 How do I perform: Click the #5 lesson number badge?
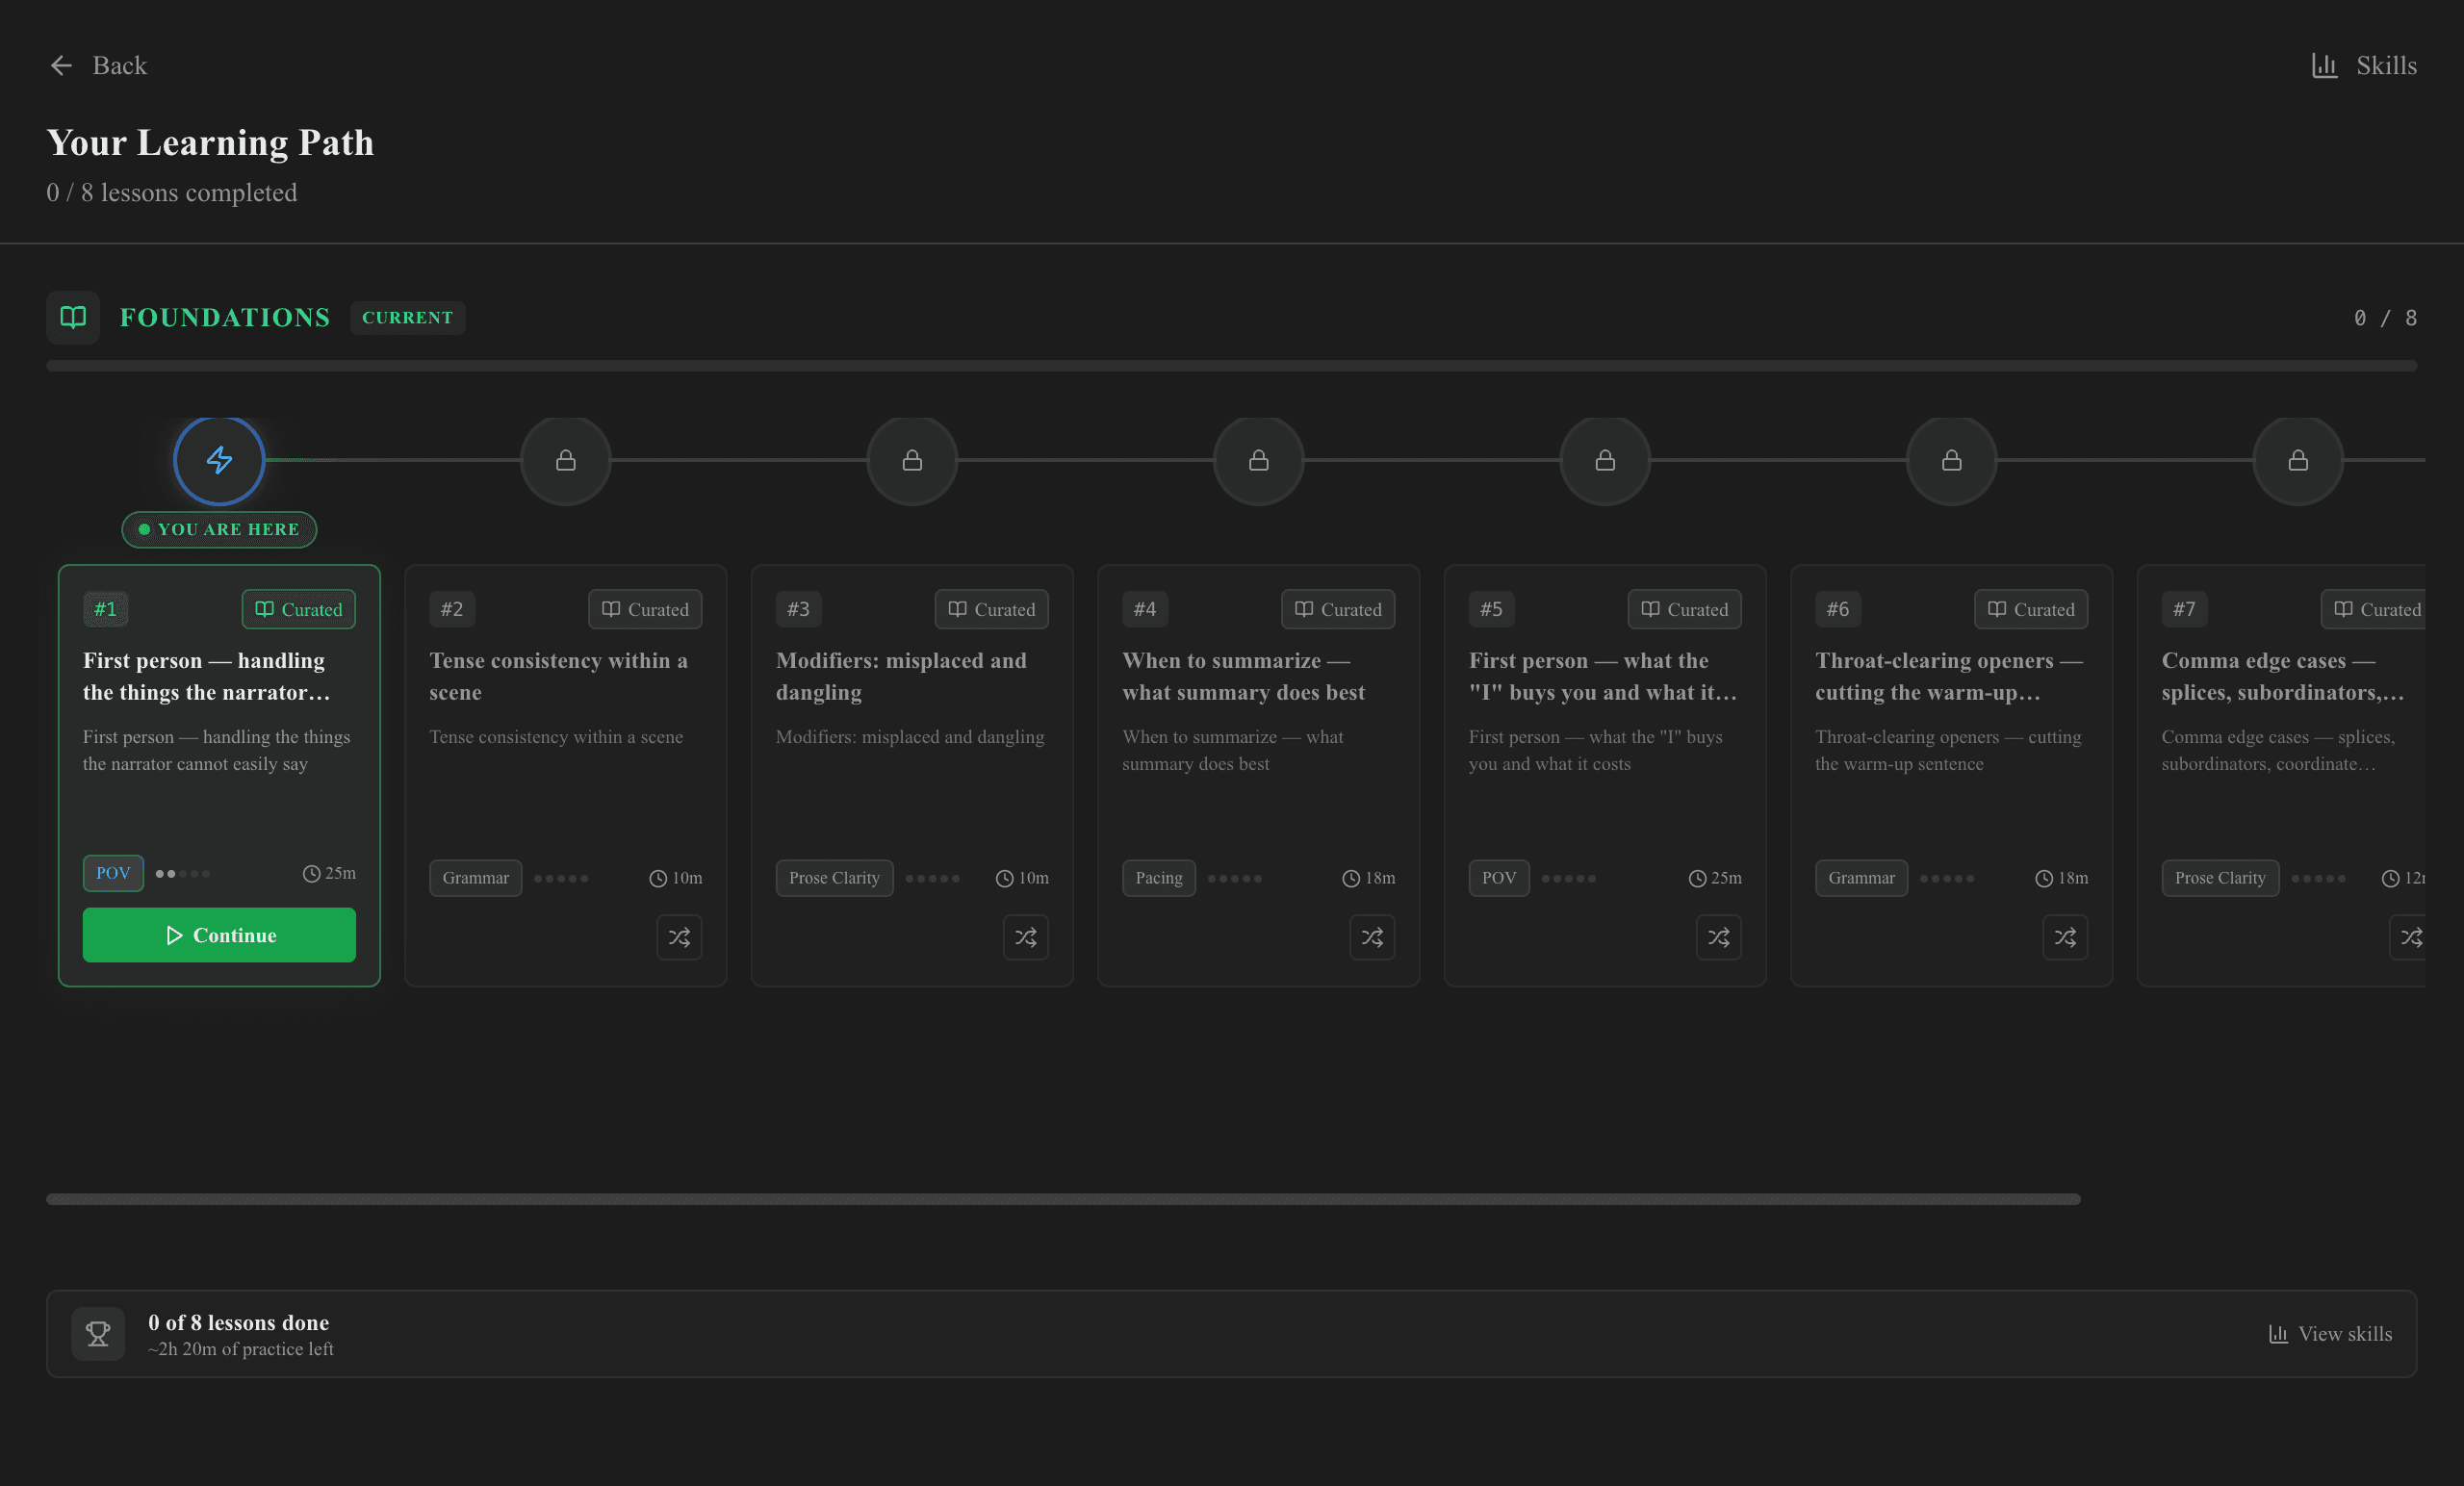tap(1491, 609)
